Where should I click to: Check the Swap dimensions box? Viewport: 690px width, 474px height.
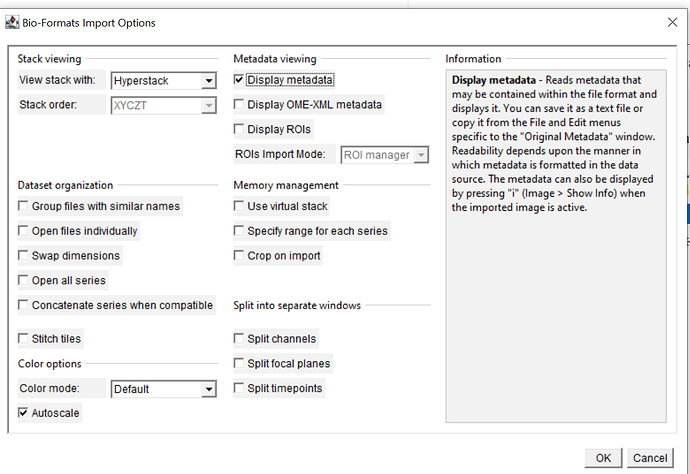click(24, 256)
